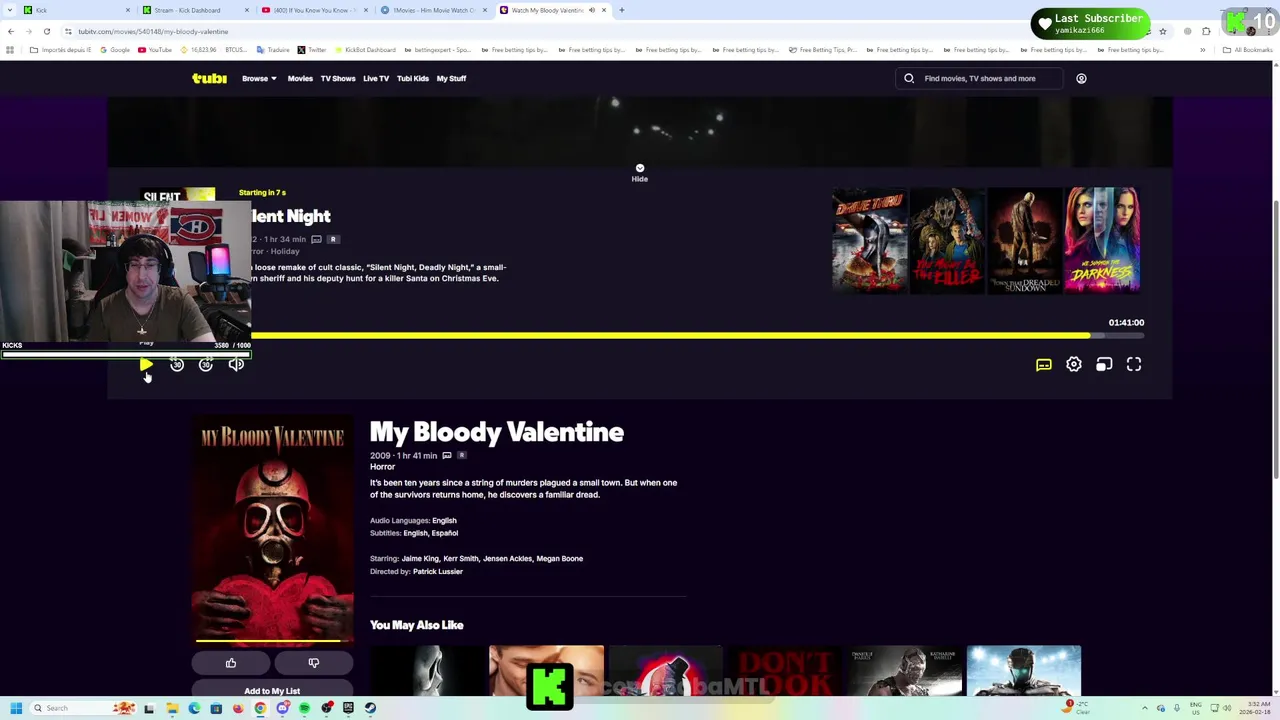Go back in browser history

[11, 31]
